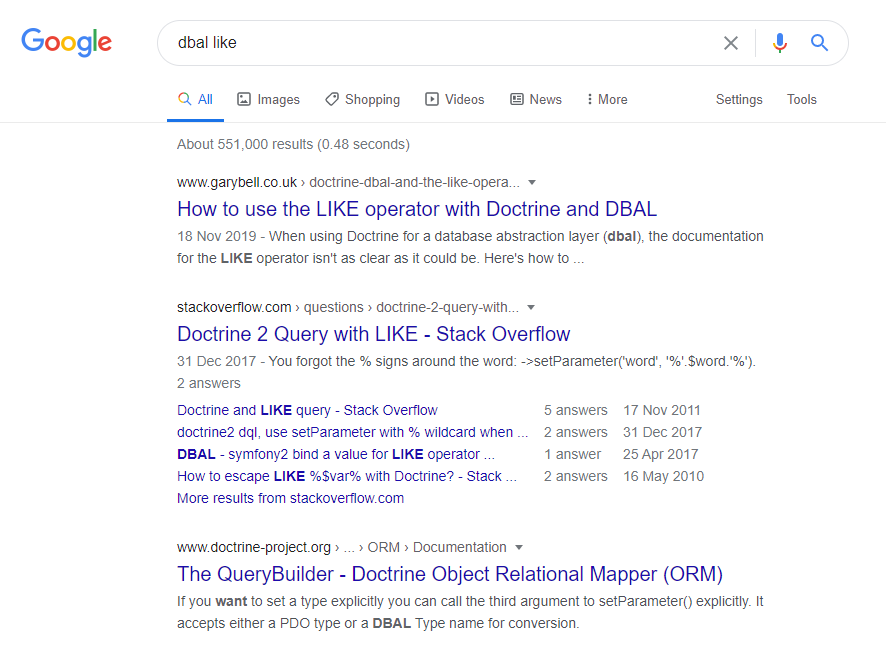886x653 pixels.
Task: Click the Google logo
Action: 67,42
